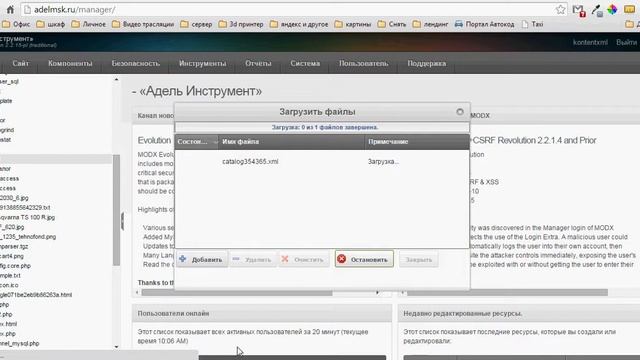Close the upload files dialog
This screenshot has height=360, width=640.
[460, 111]
